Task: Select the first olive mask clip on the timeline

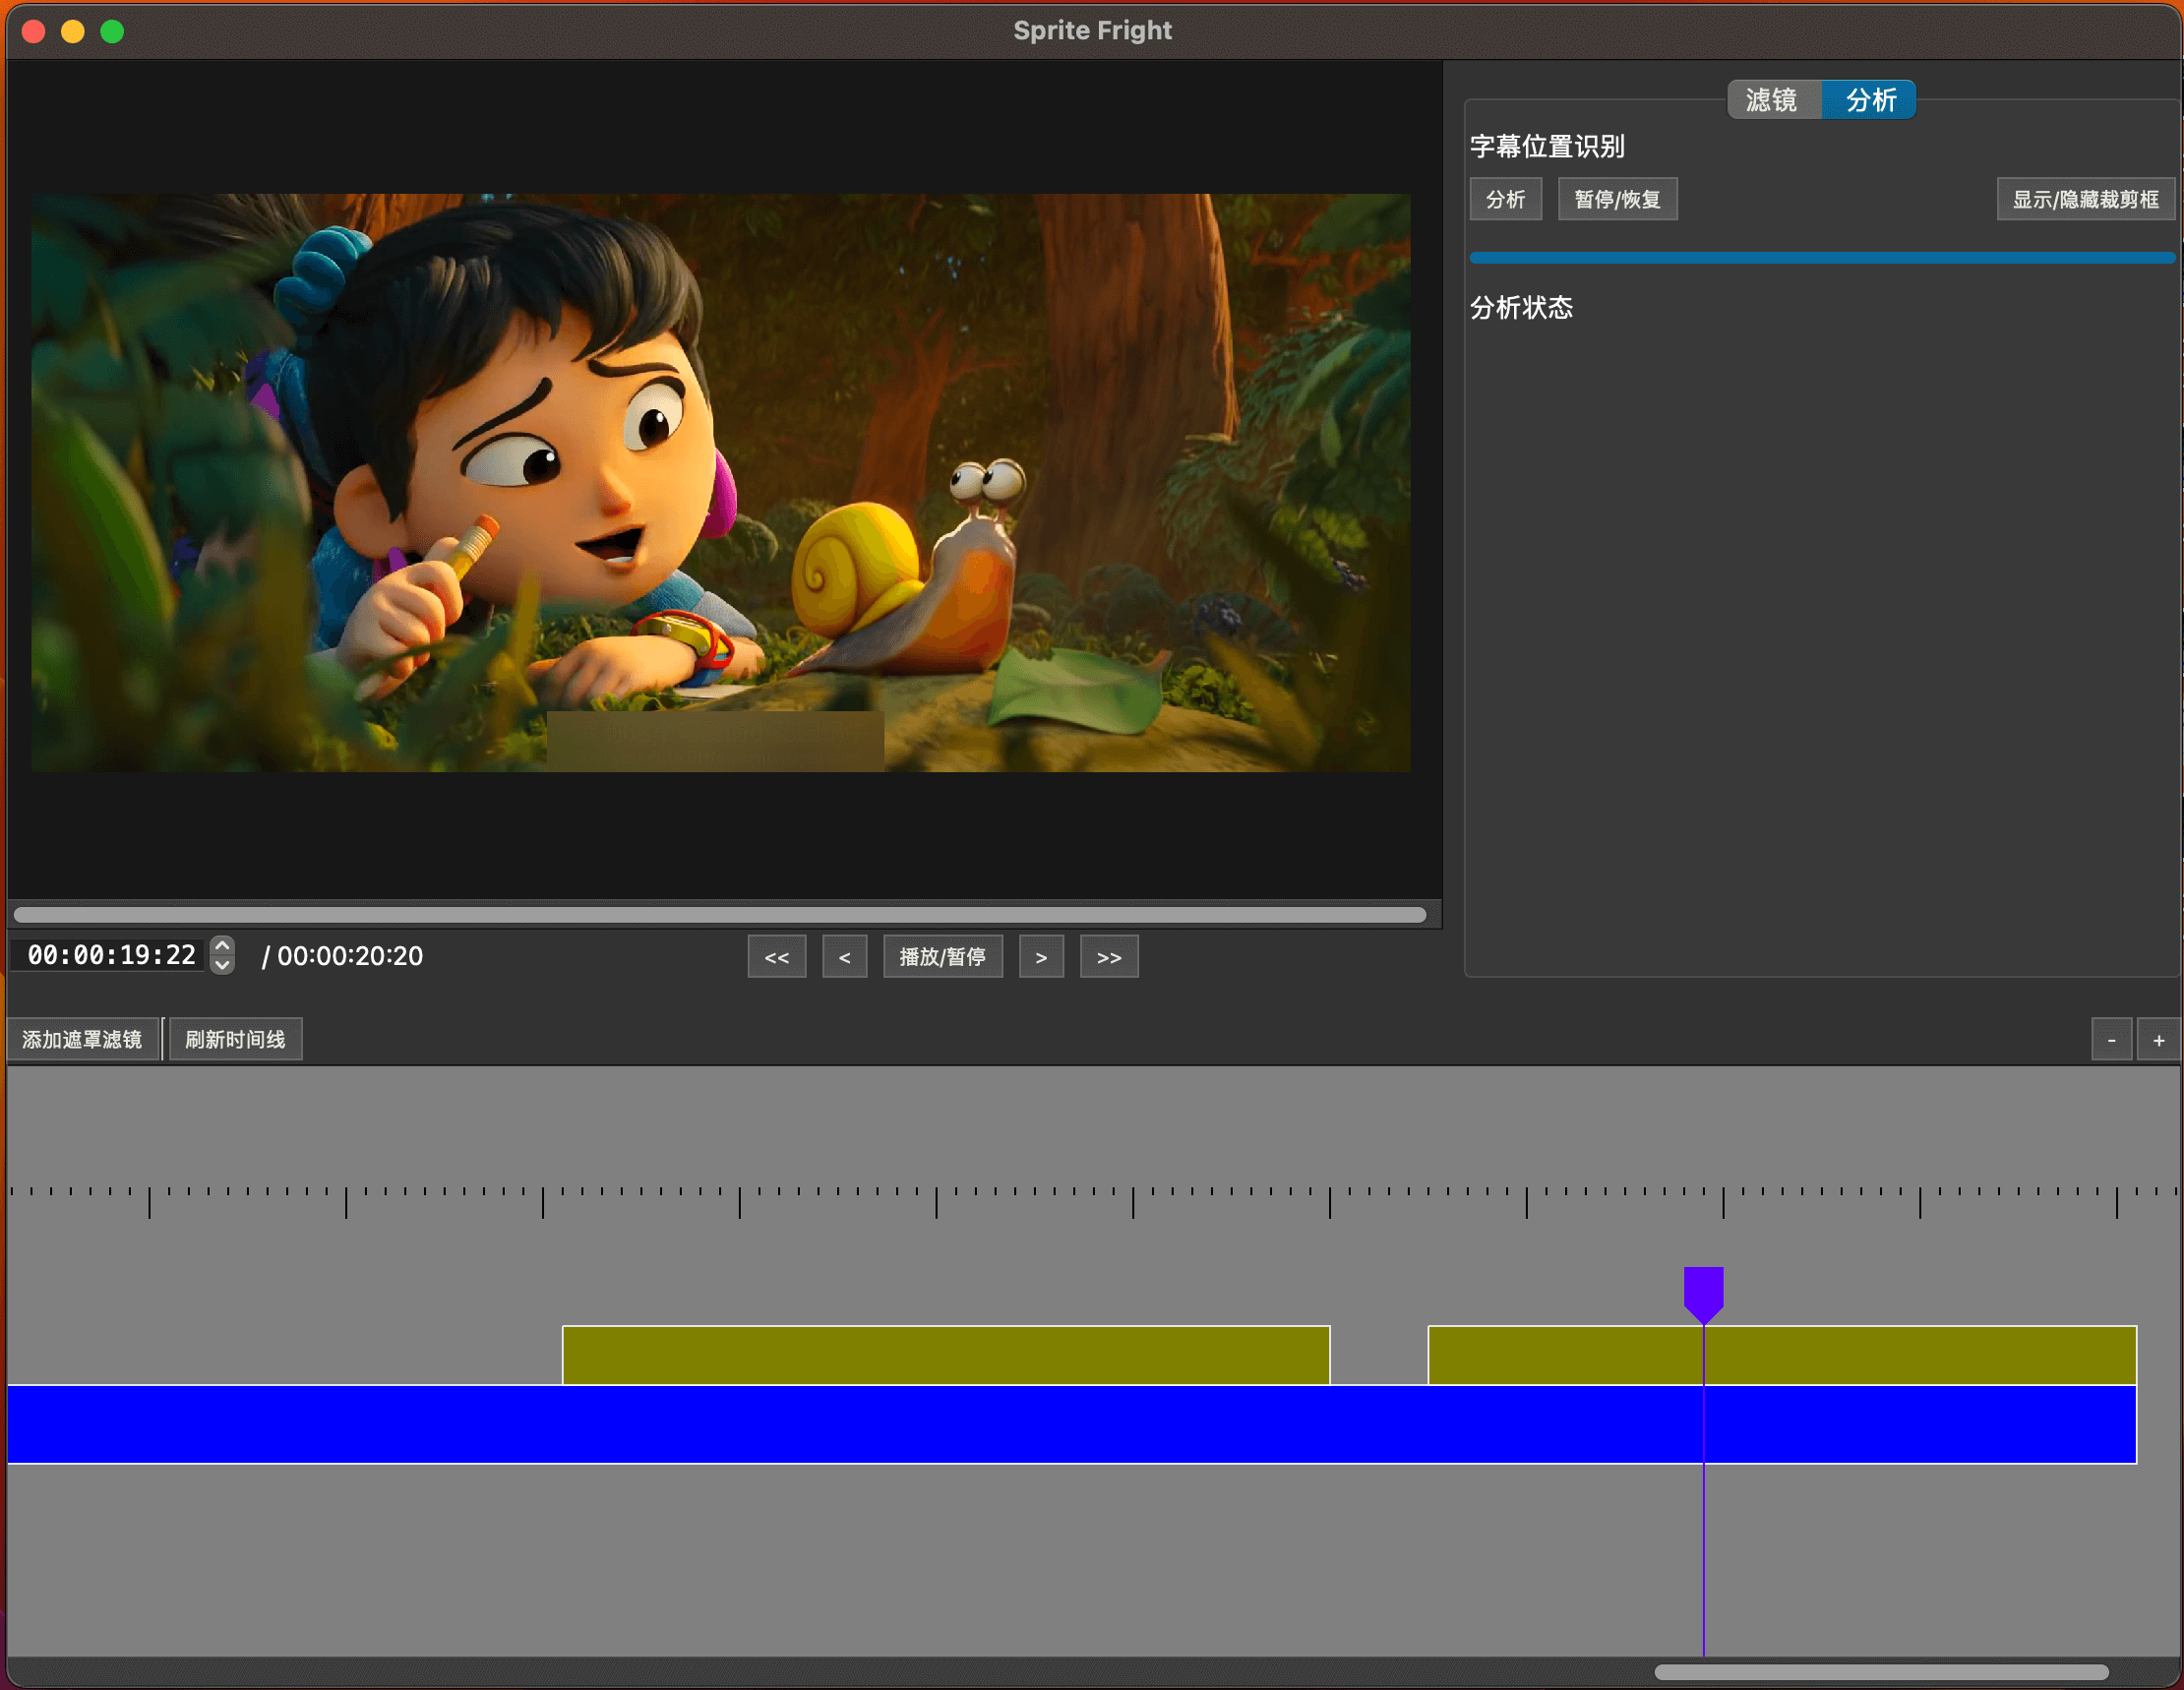Action: click(x=946, y=1355)
